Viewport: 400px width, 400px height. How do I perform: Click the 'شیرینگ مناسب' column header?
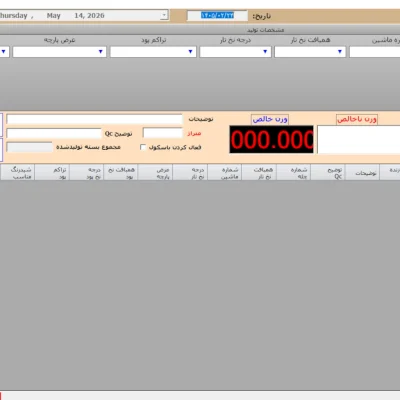tap(17, 172)
